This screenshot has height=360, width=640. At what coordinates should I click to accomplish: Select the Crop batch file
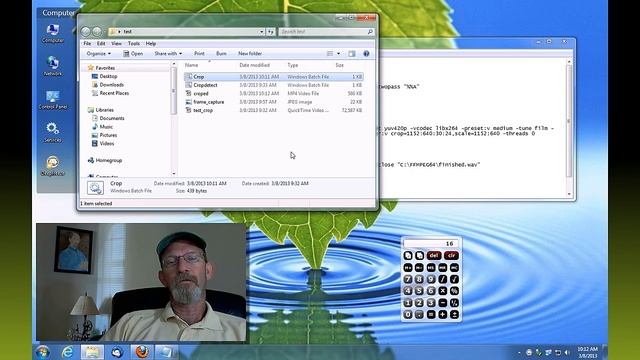(273, 77)
